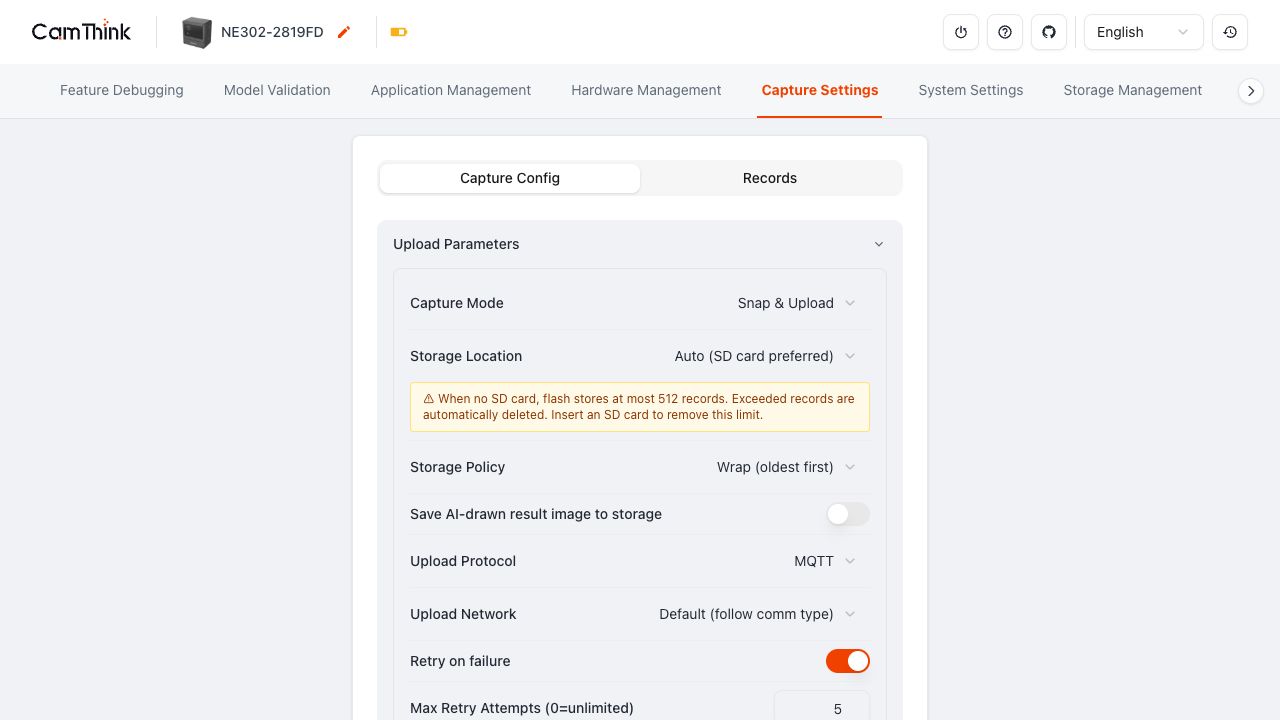Click the NE302-2819FD device name
The image size is (1280, 720).
pyautogui.click(x=272, y=32)
